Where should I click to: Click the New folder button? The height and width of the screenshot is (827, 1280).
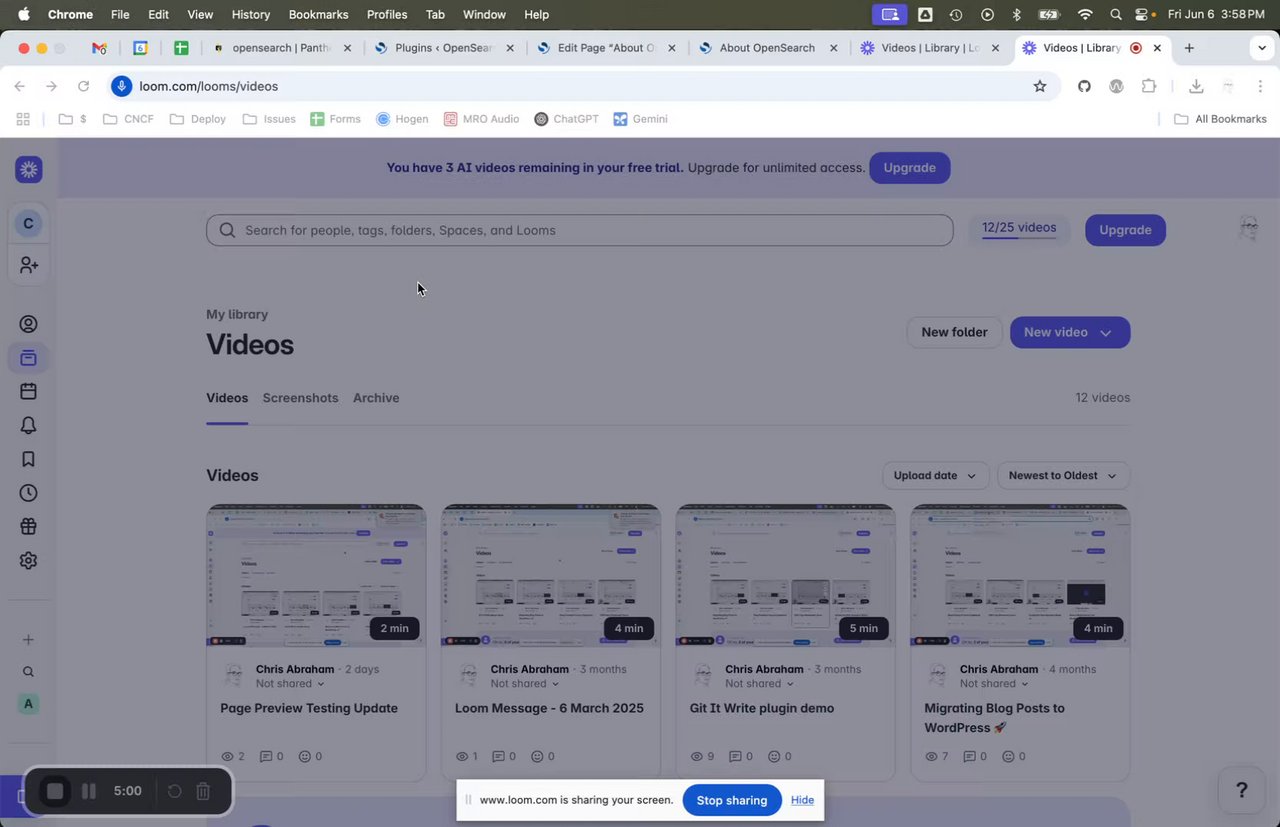click(x=954, y=333)
